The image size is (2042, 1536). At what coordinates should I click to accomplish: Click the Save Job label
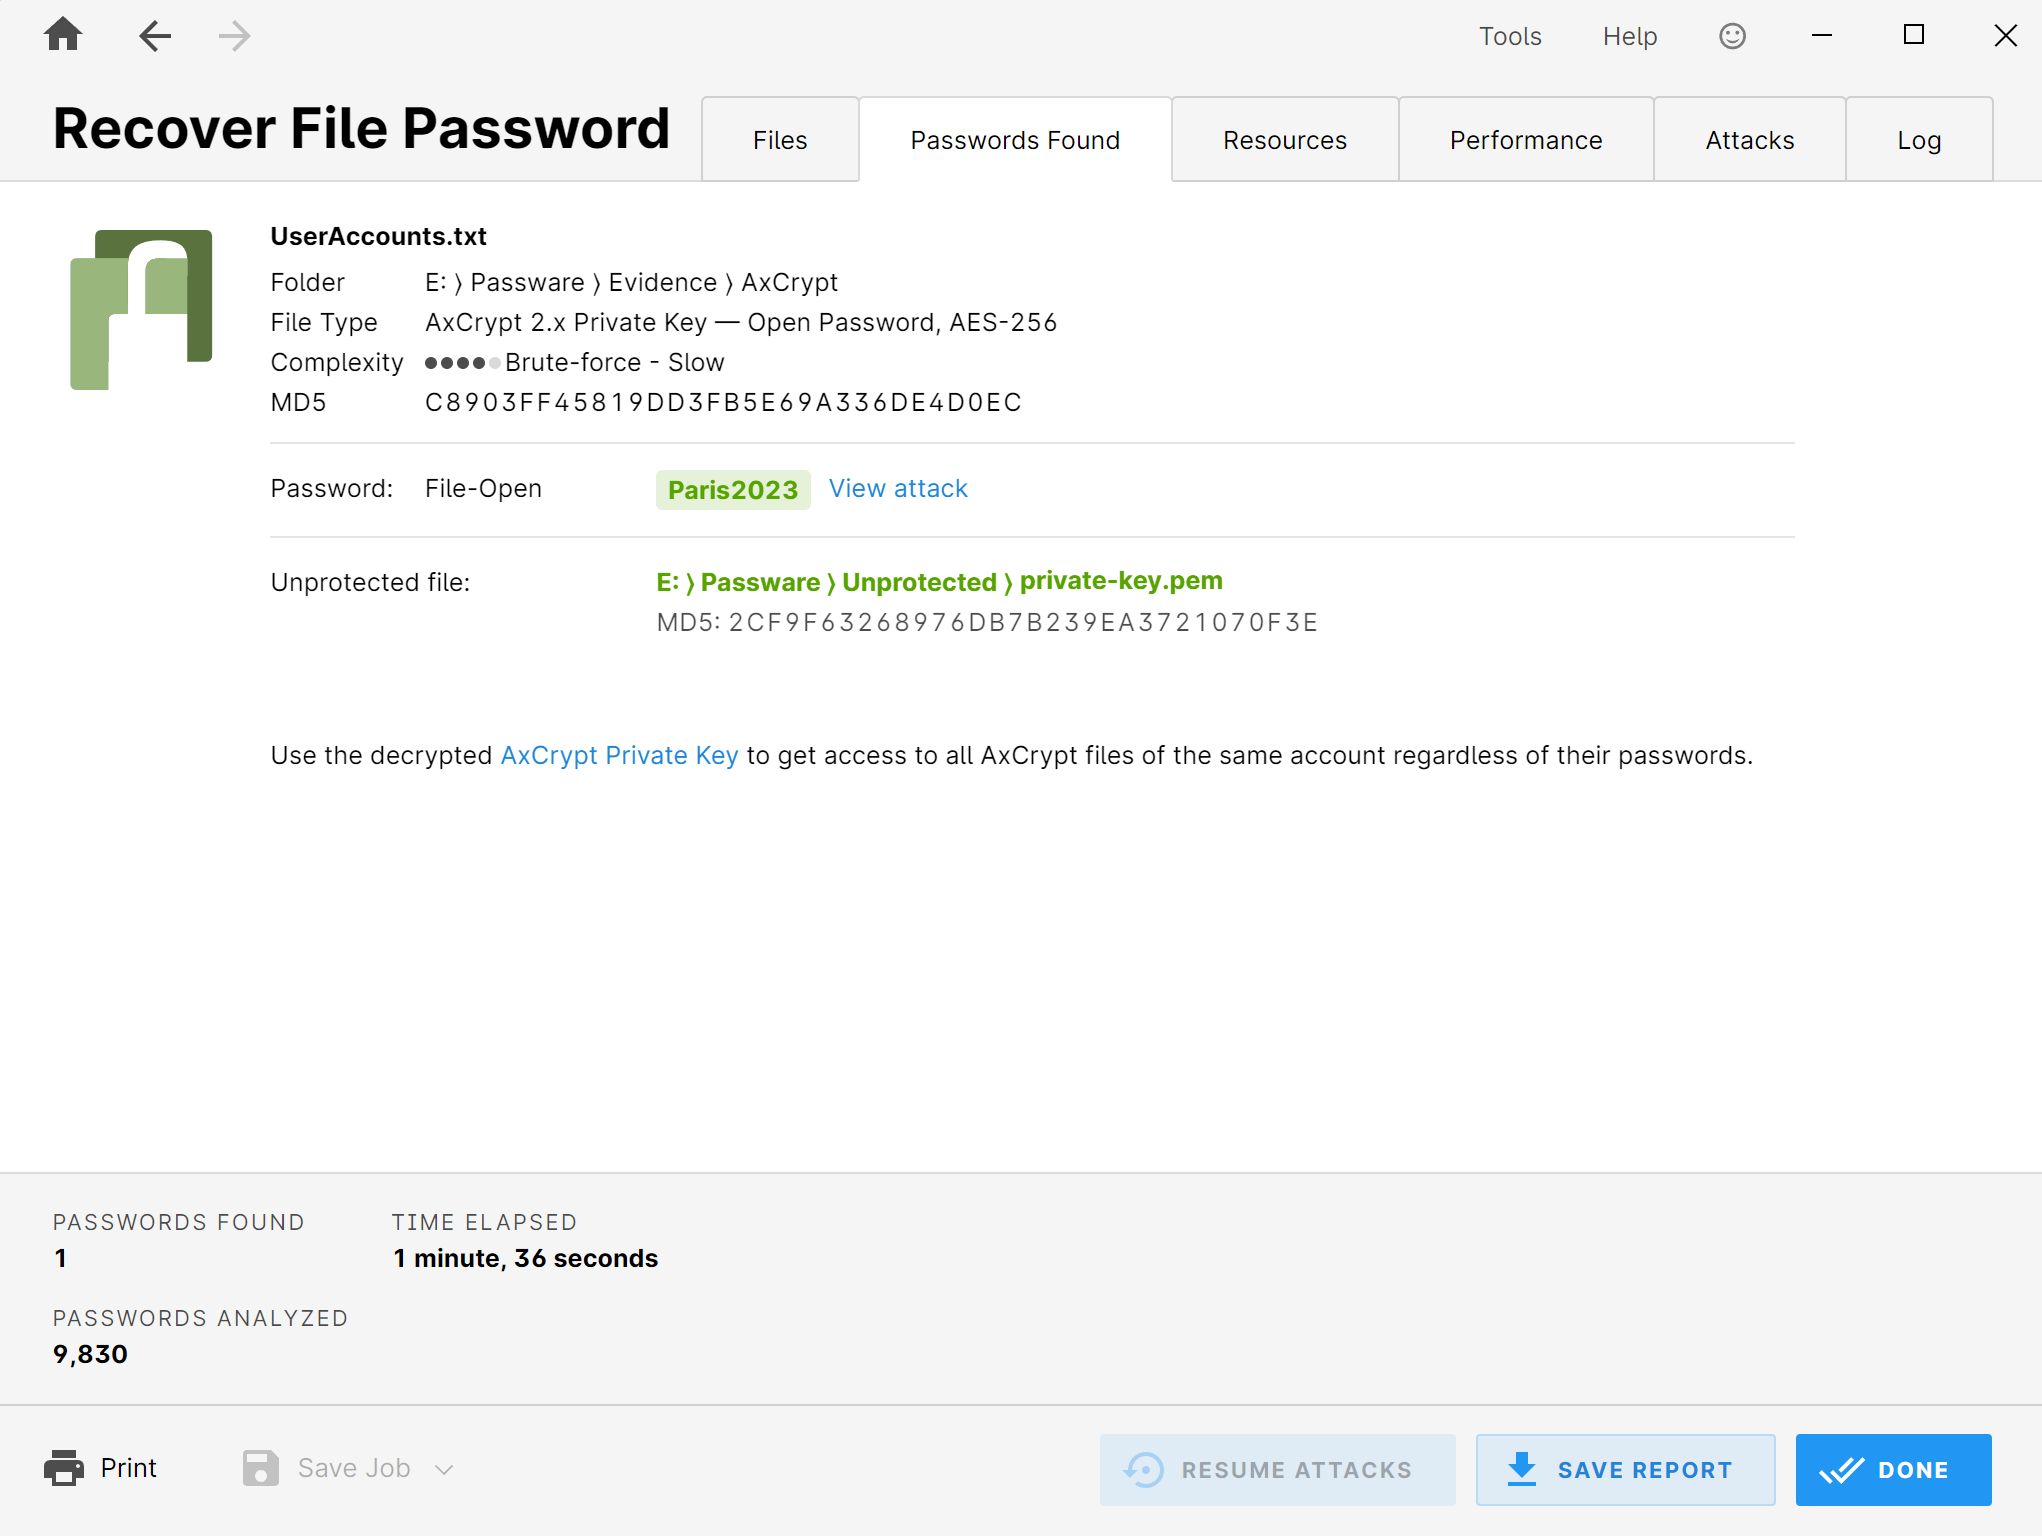coord(354,1468)
